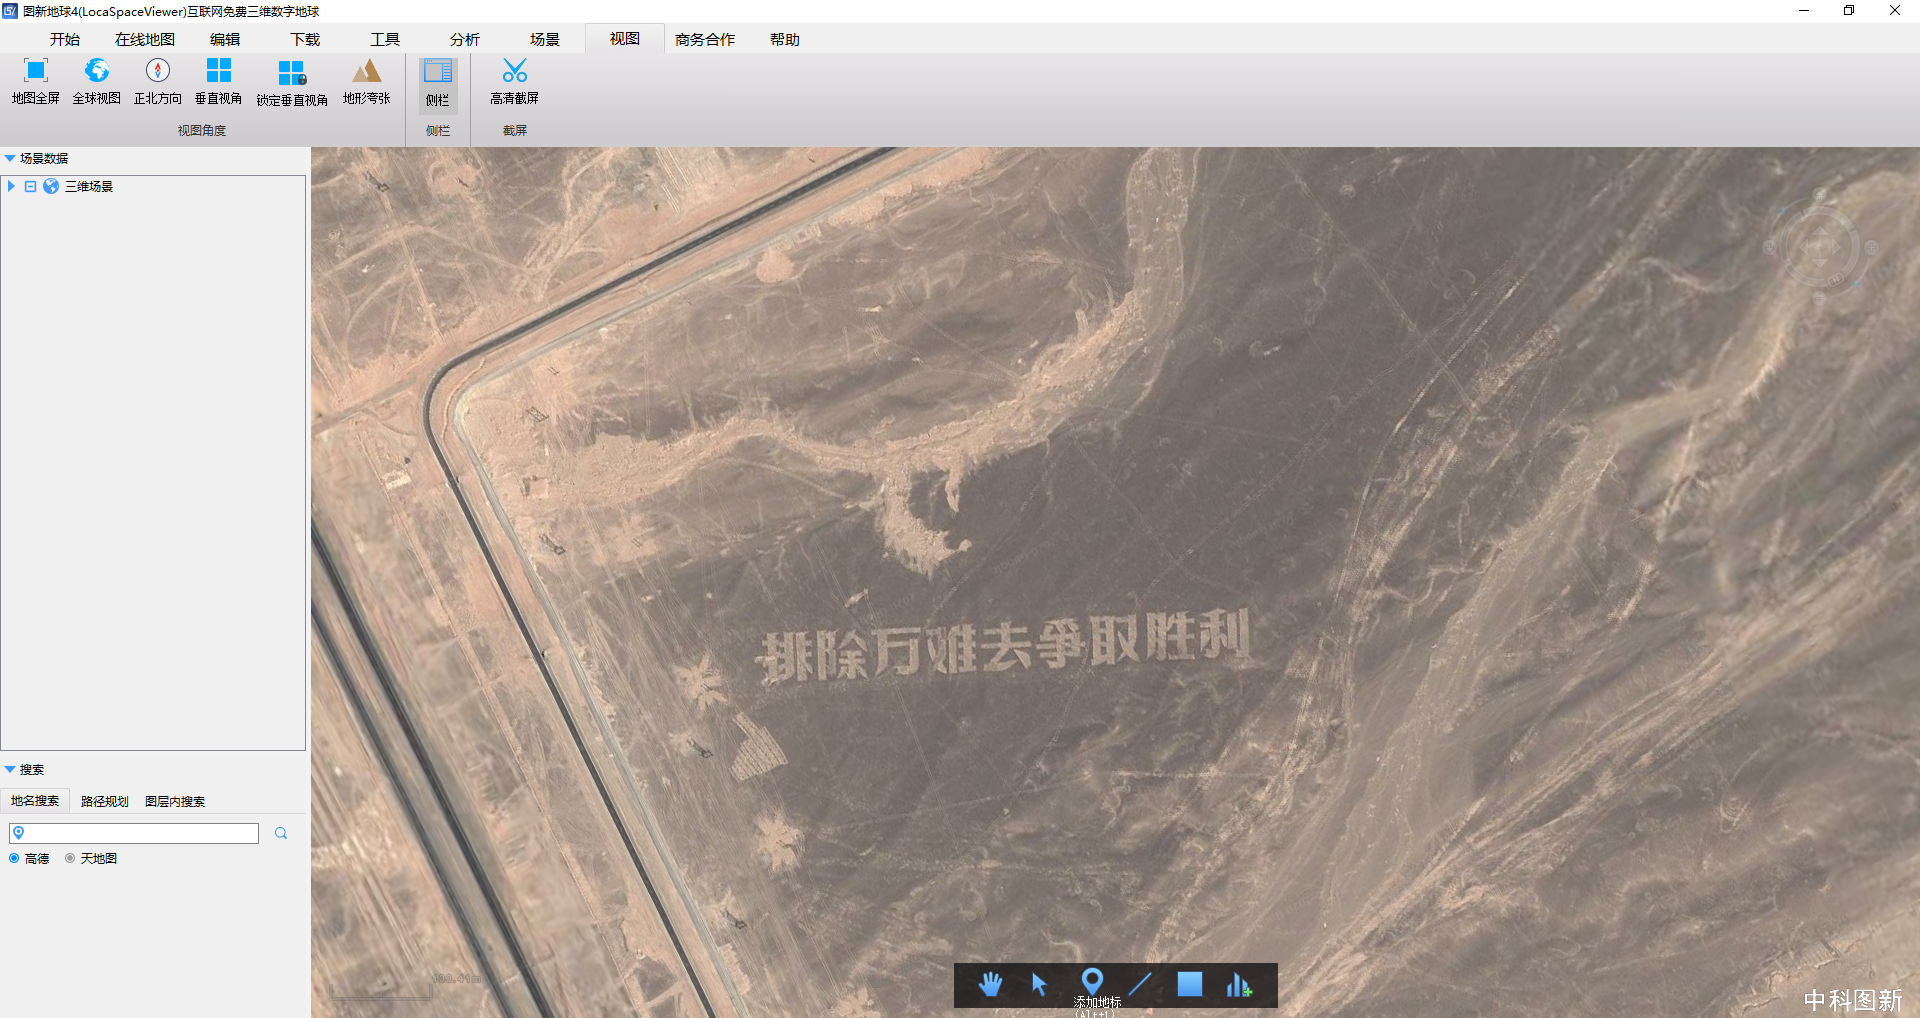The image size is (1920, 1018).
Task: Select the 添加地标 tool
Action: pos(1093,984)
